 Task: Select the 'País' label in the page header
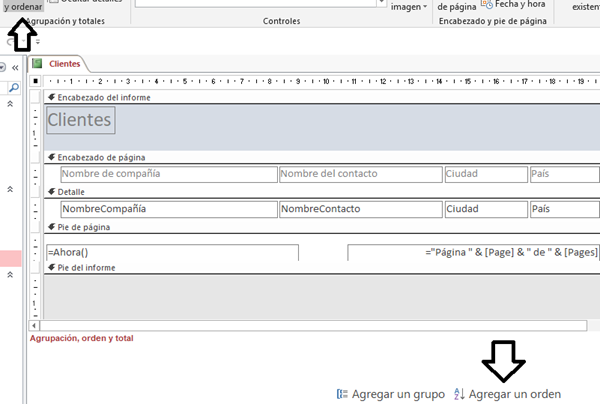pyautogui.click(x=564, y=174)
